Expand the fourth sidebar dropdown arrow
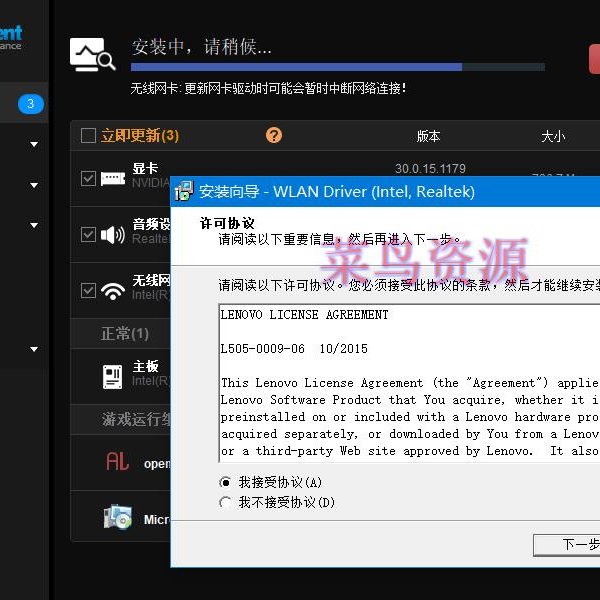Screen dimensions: 600x600 34,349
